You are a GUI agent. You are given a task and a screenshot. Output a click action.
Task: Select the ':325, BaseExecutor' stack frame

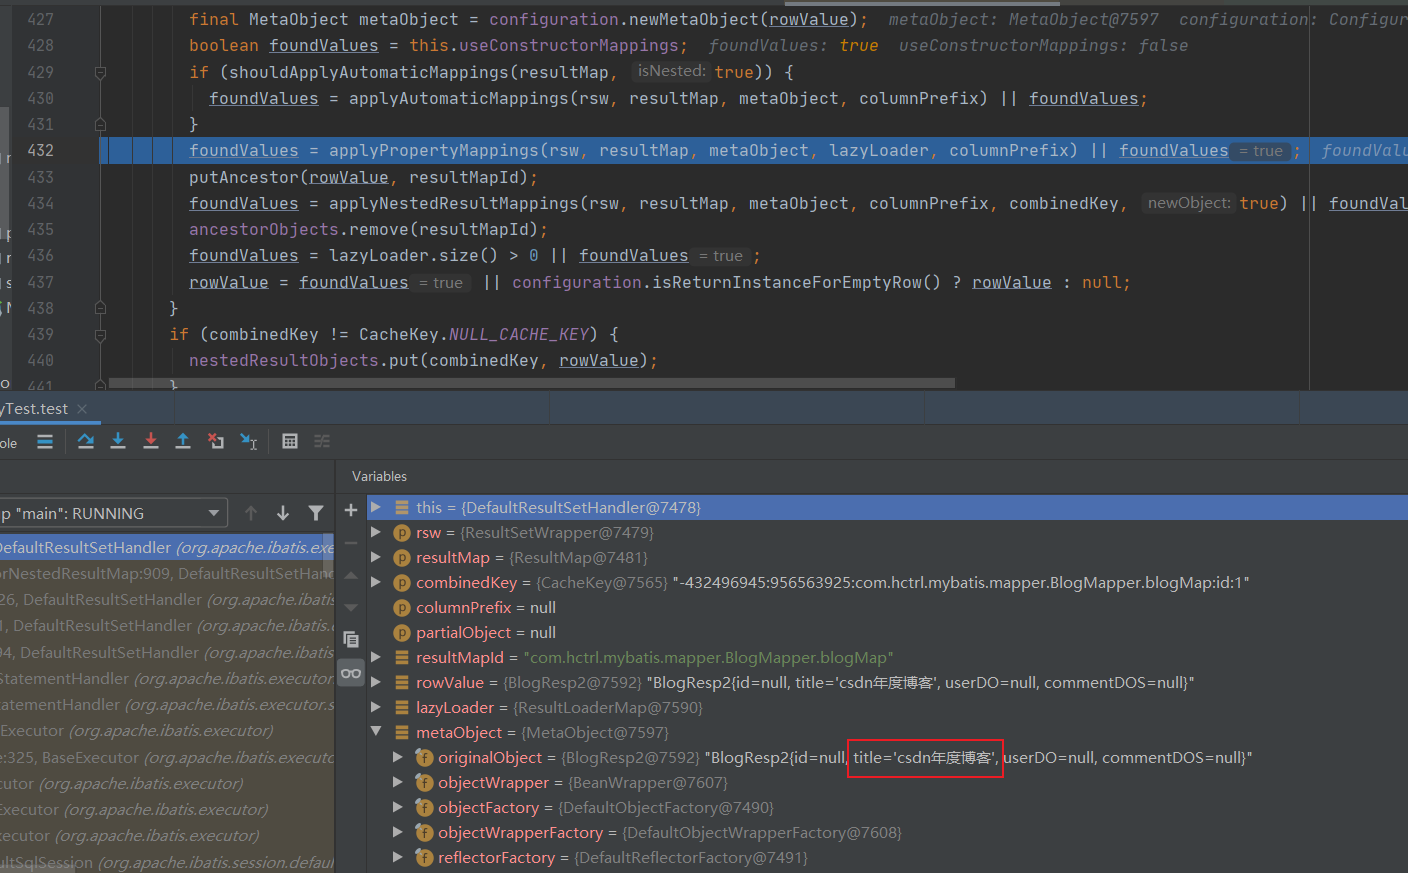click(x=167, y=757)
